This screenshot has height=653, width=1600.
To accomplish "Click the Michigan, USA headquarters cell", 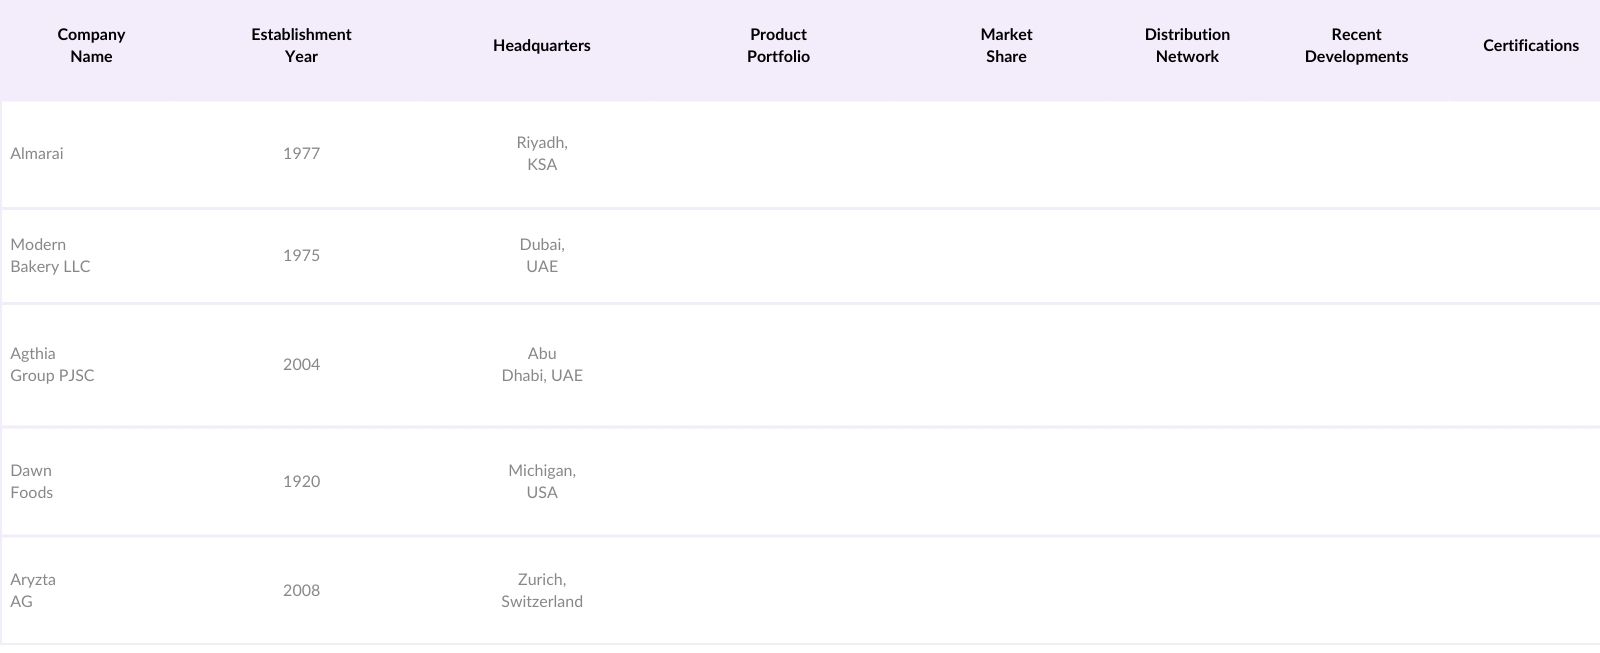I will pos(542,482).
